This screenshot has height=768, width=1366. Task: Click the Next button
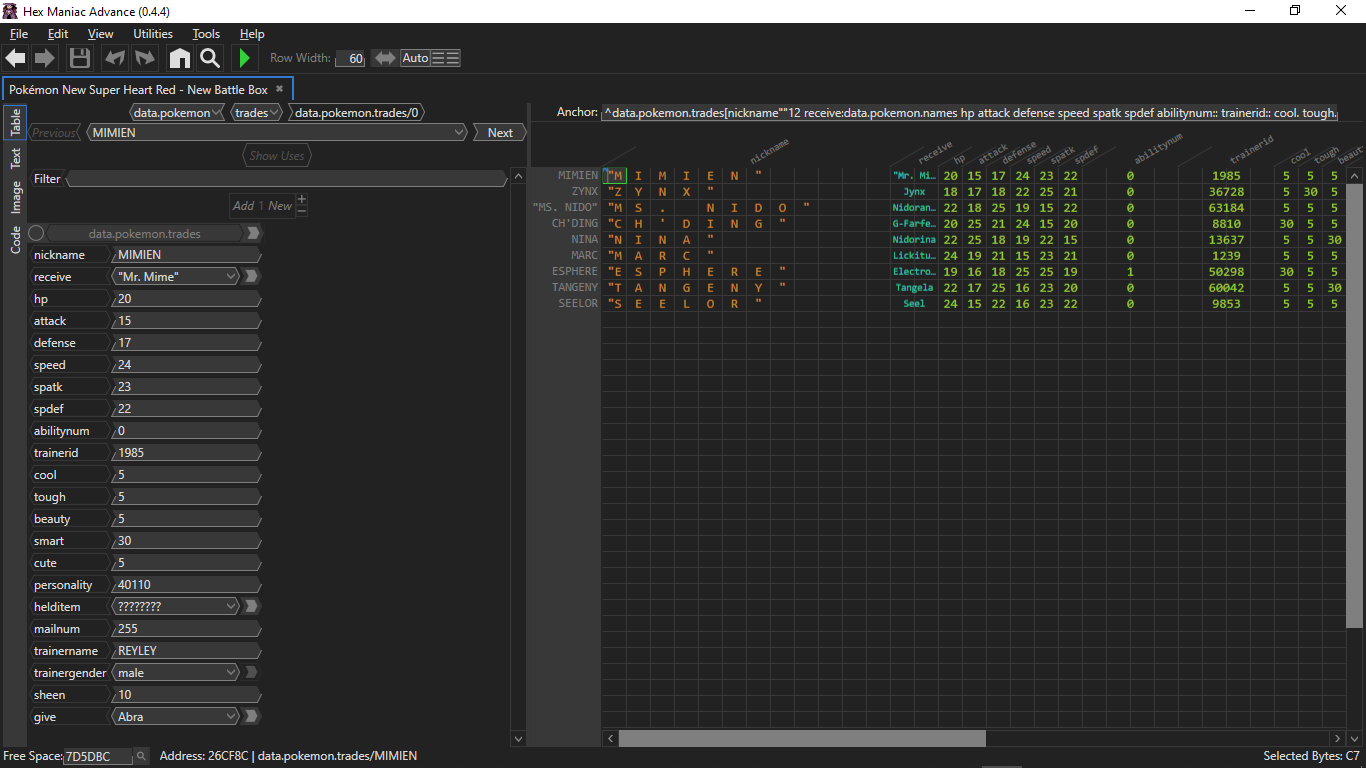500,133
